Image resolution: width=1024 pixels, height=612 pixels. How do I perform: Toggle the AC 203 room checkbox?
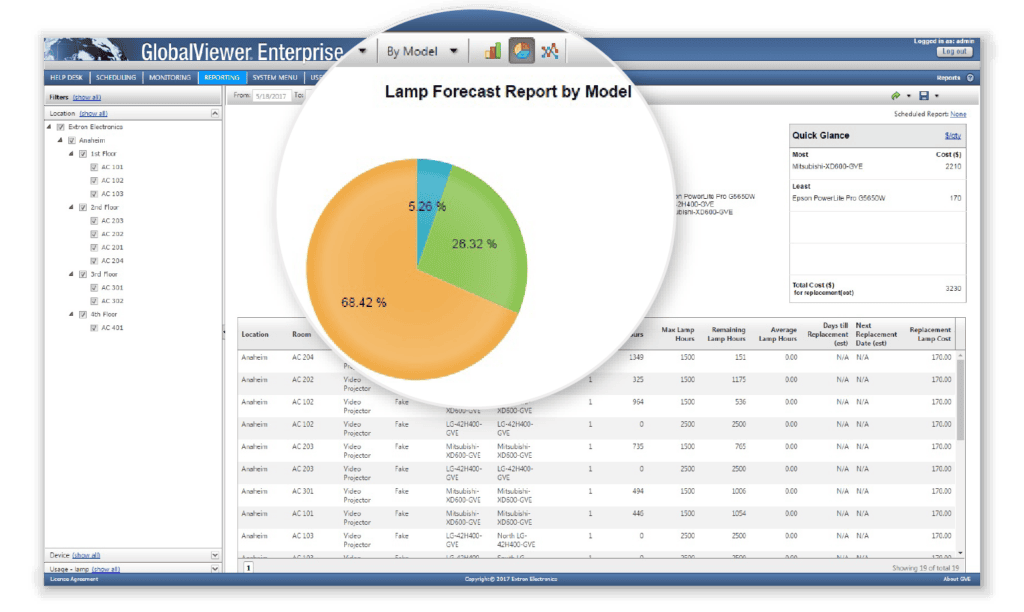point(94,221)
